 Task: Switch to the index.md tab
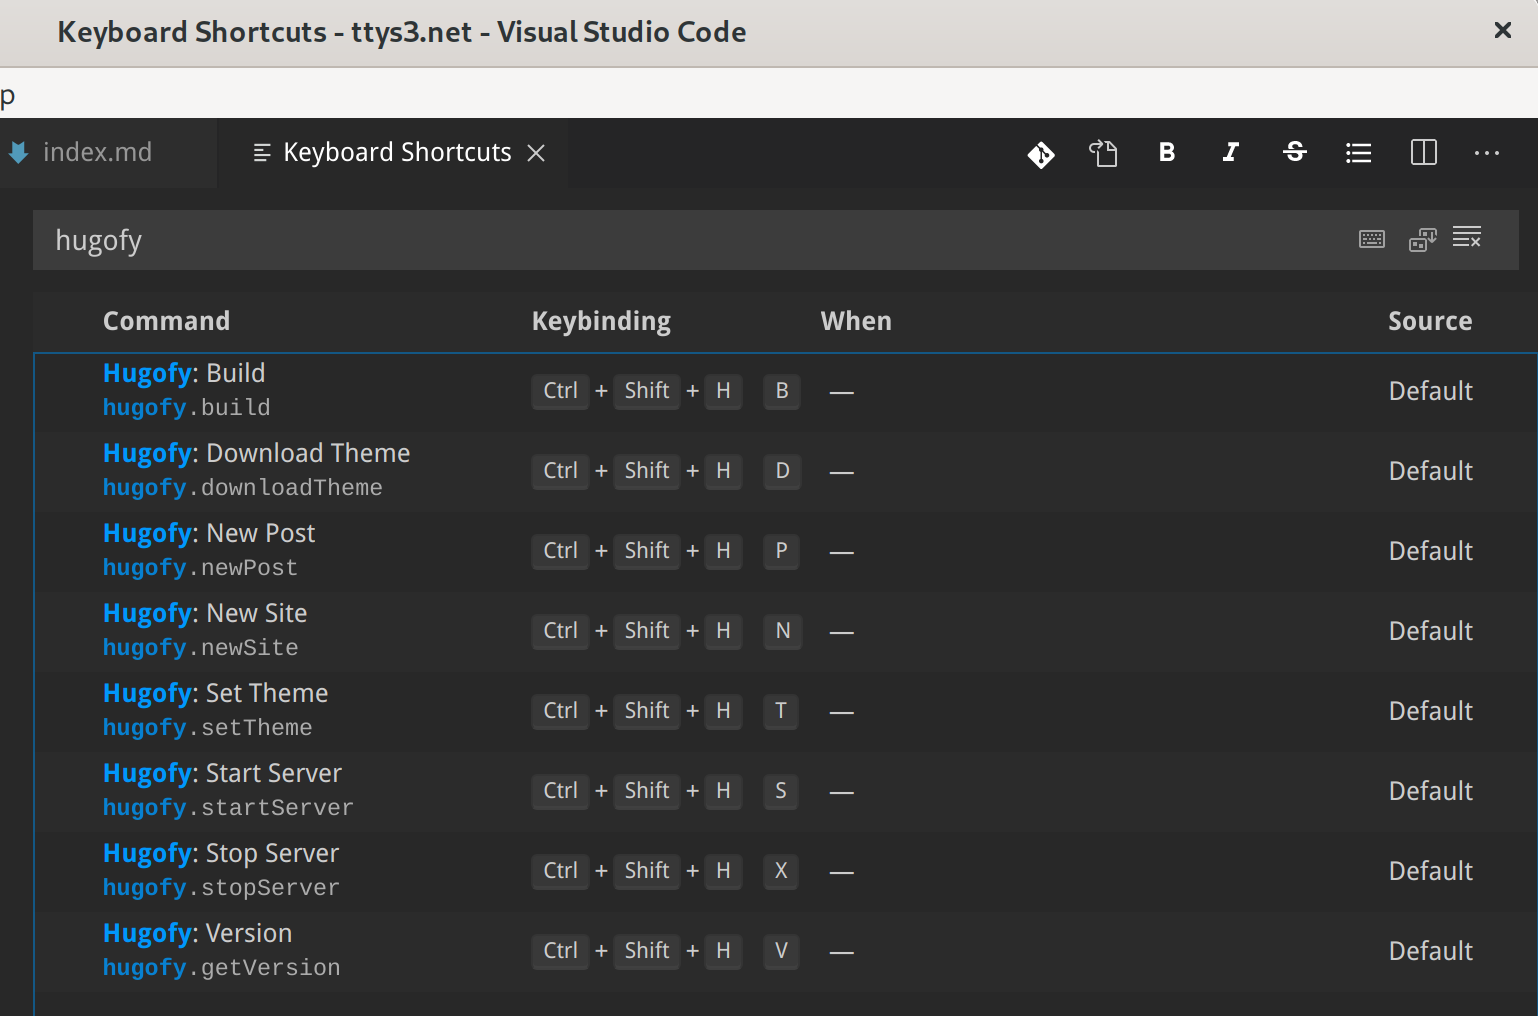(97, 152)
